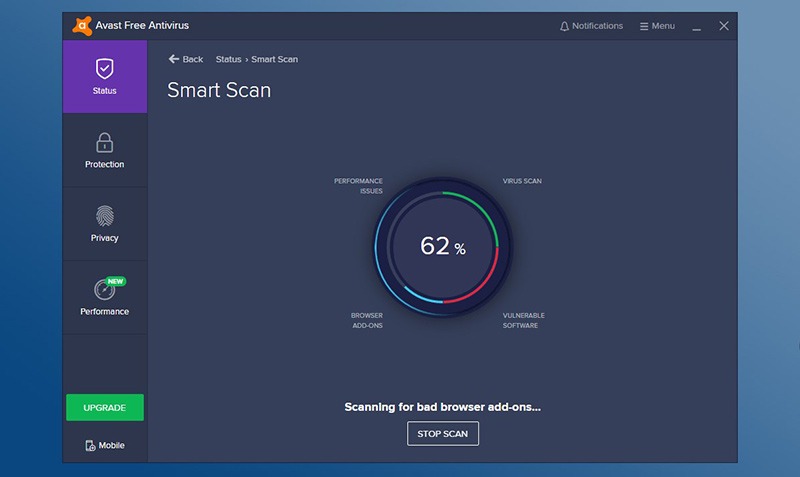Click the Performance Issues label
This screenshot has height=477, width=800.
tap(358, 186)
